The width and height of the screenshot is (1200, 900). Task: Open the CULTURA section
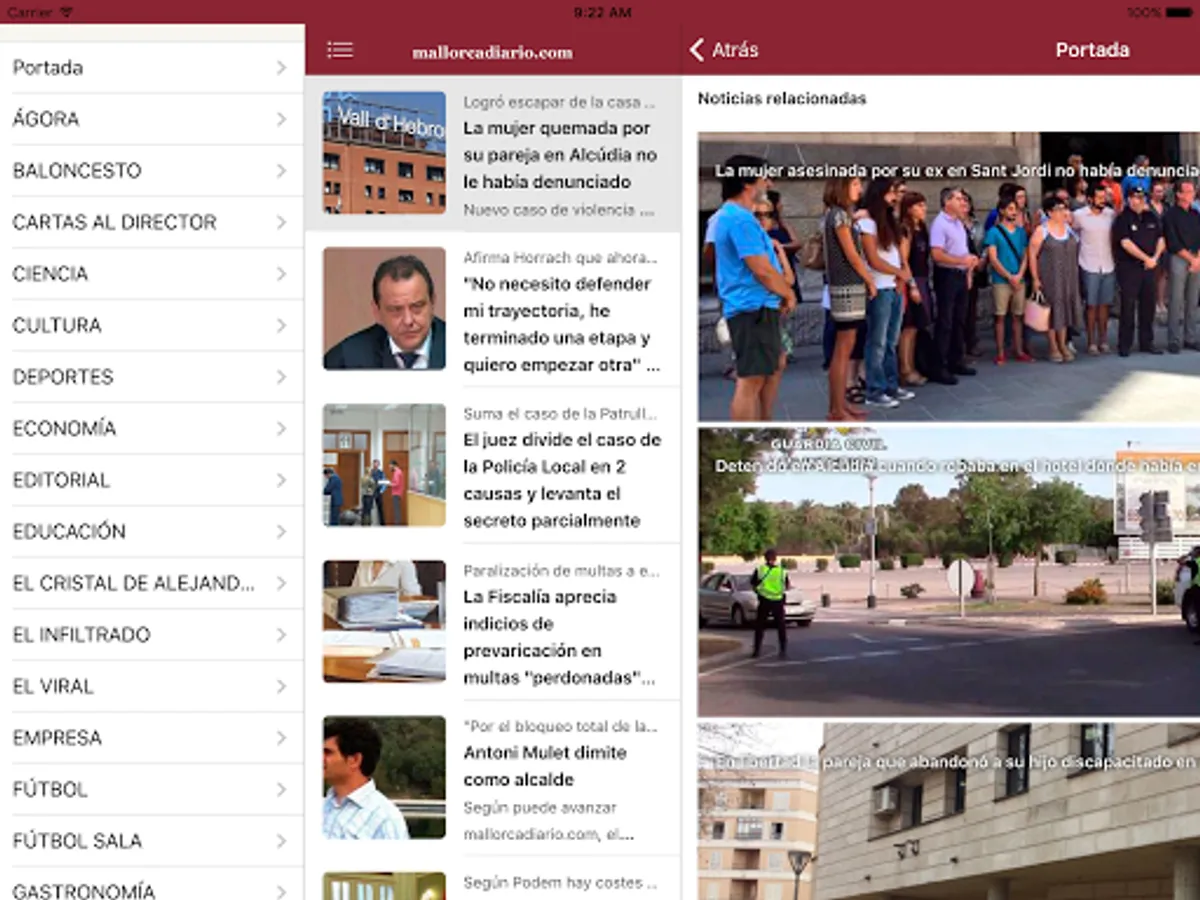click(x=152, y=325)
